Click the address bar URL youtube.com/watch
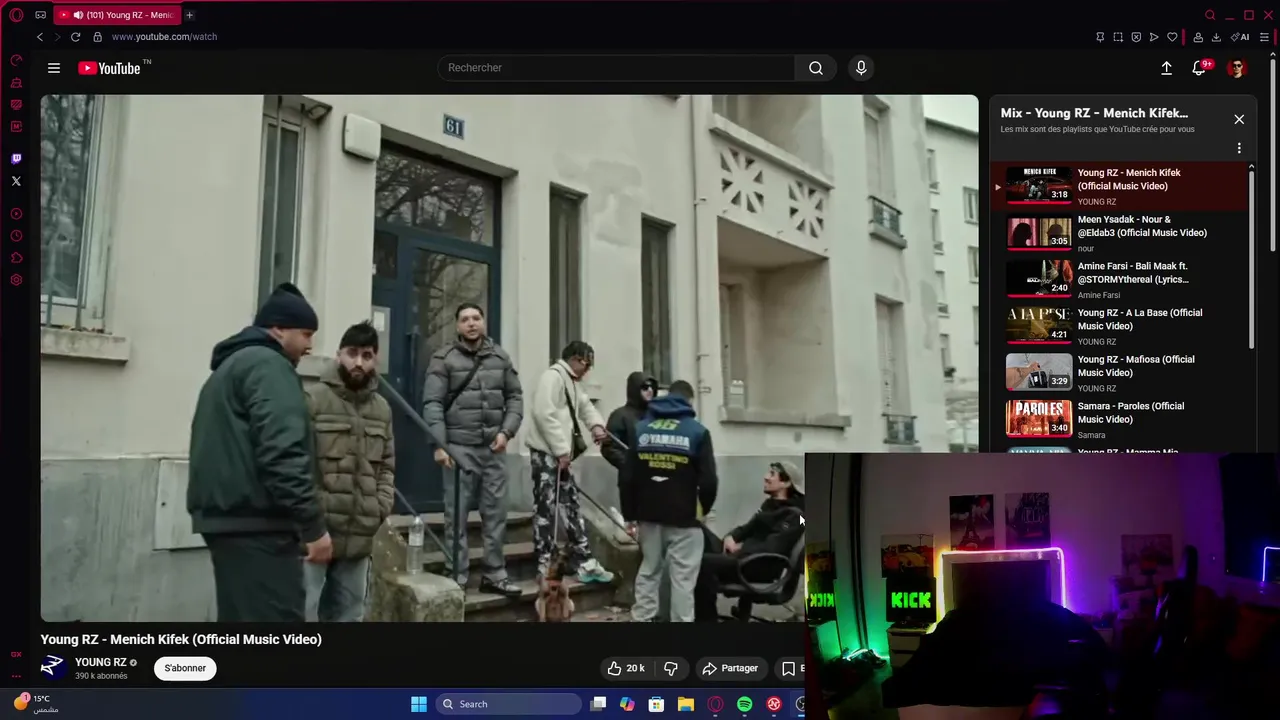Viewport: 1280px width, 720px height. click(x=164, y=37)
